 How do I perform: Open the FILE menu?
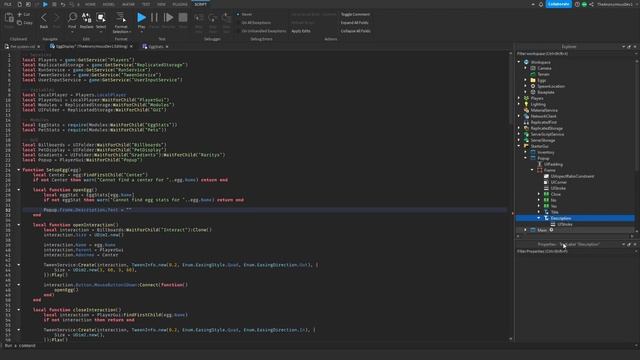tap(8, 4)
